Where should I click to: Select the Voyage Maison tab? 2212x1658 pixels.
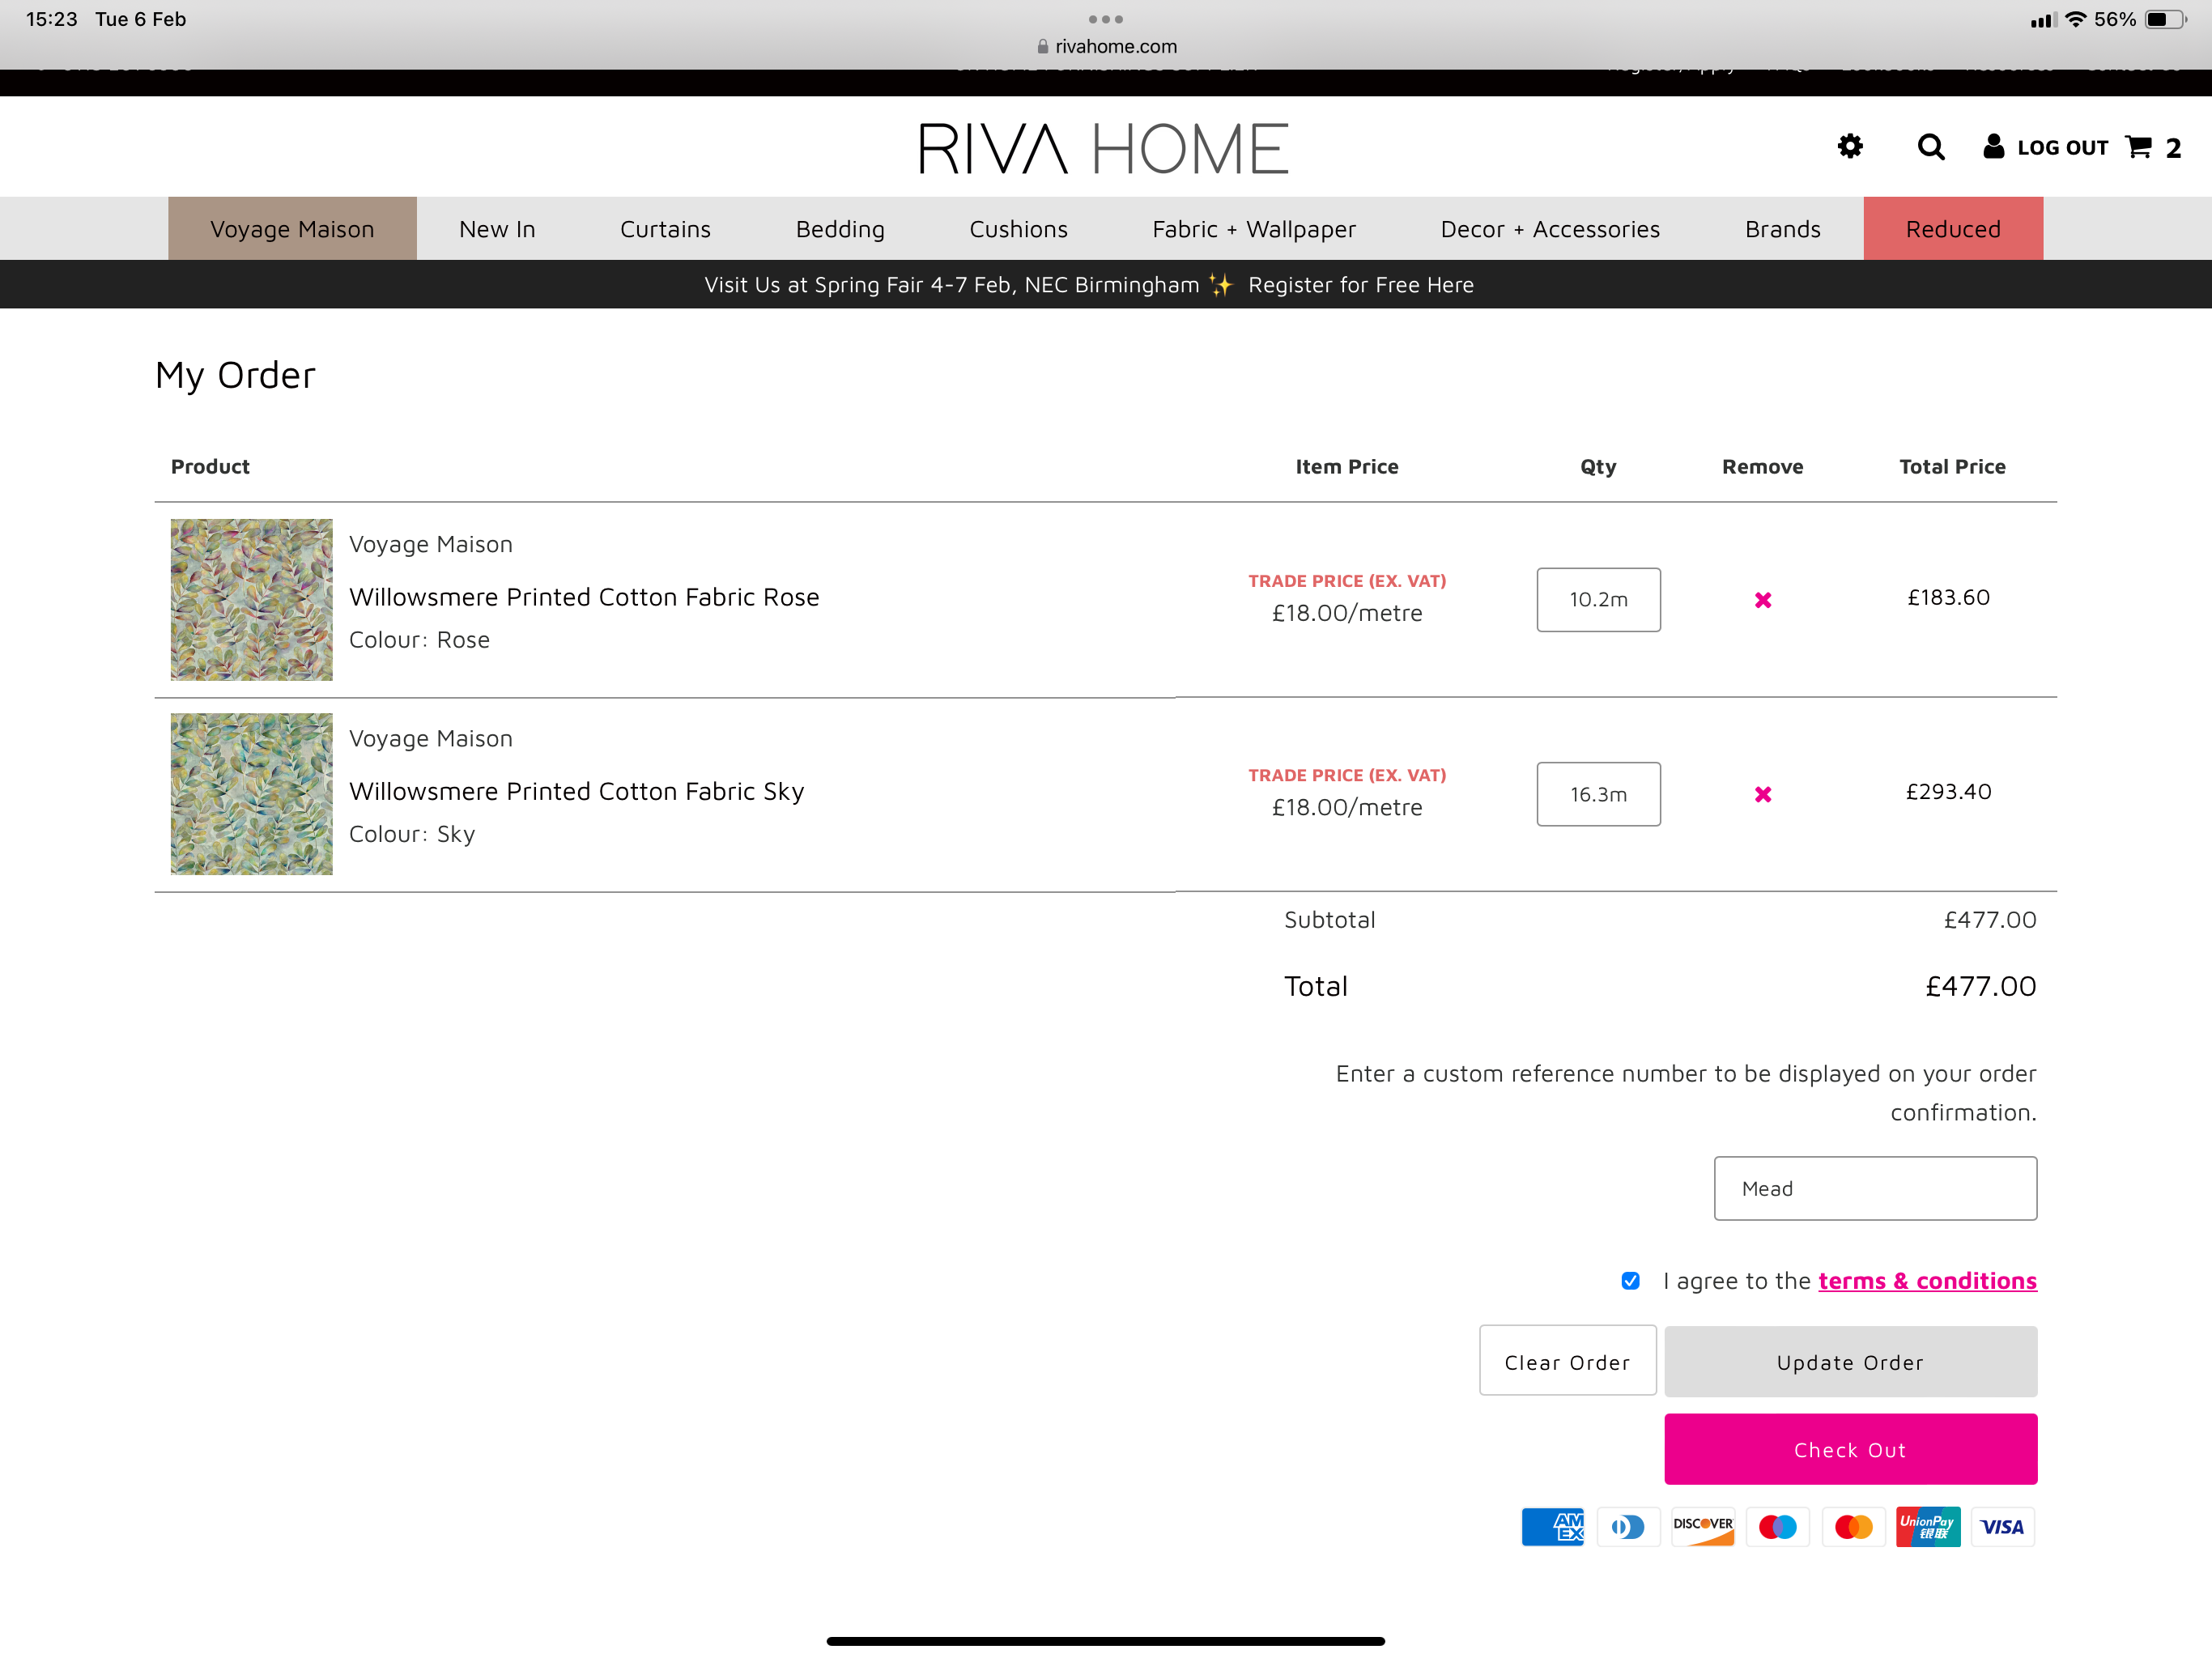click(x=292, y=229)
